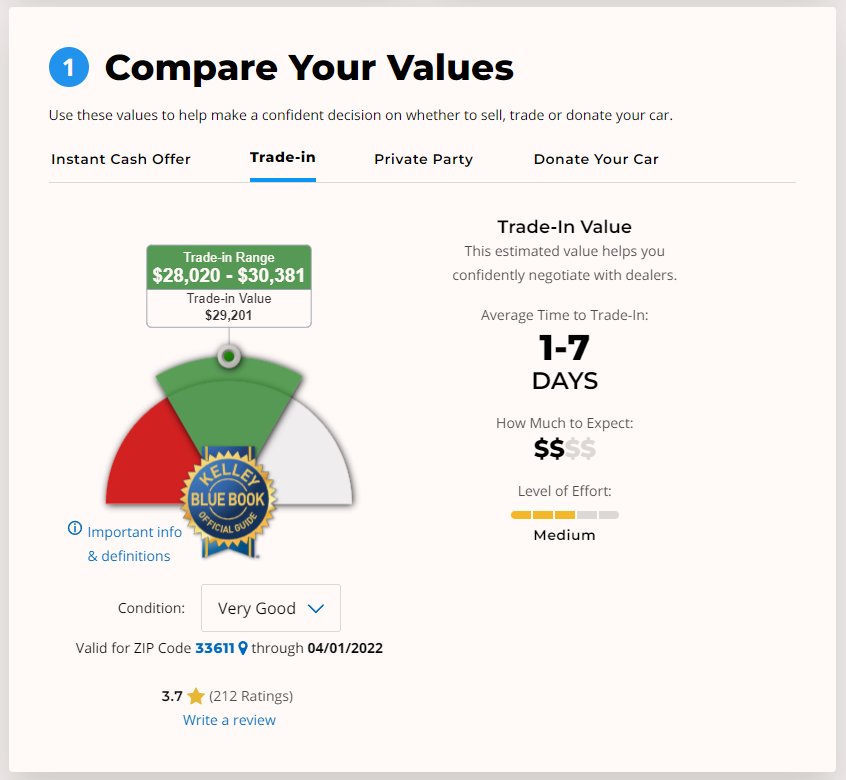The height and width of the screenshot is (780, 846).
Task: Open the Private Party tab
Action: [x=424, y=159]
